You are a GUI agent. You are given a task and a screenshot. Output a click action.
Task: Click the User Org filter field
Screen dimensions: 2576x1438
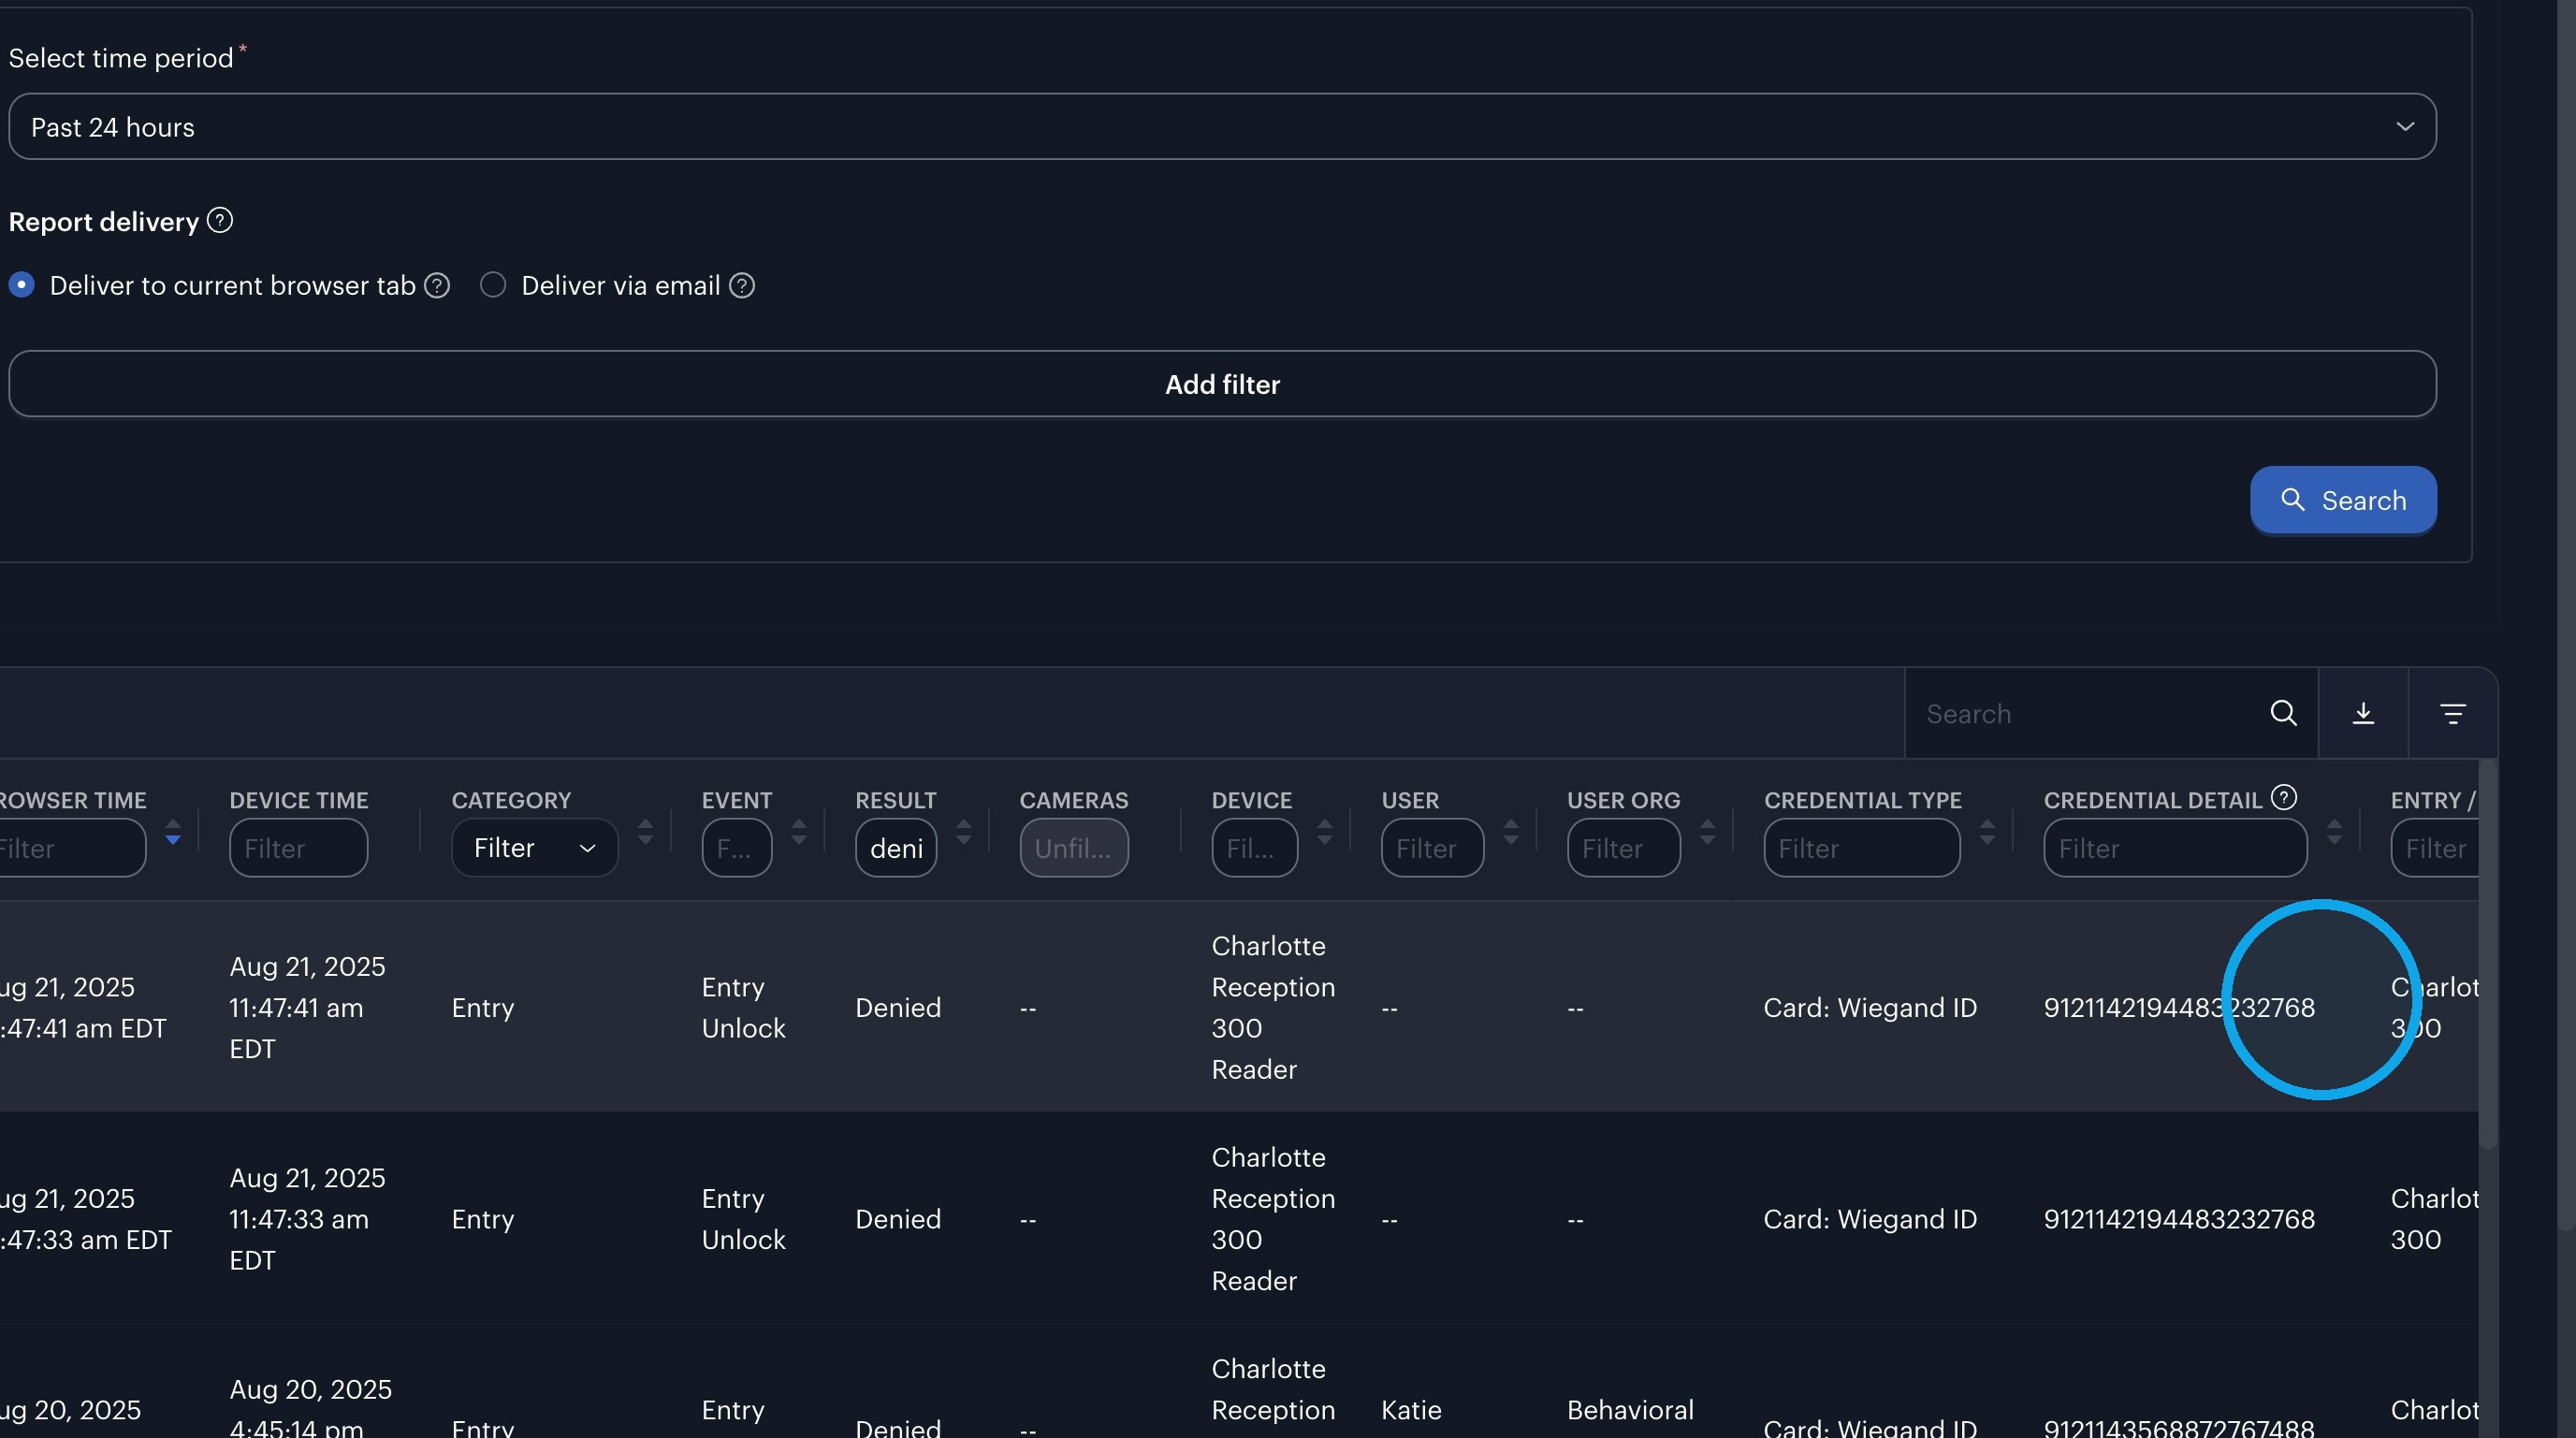click(1624, 848)
